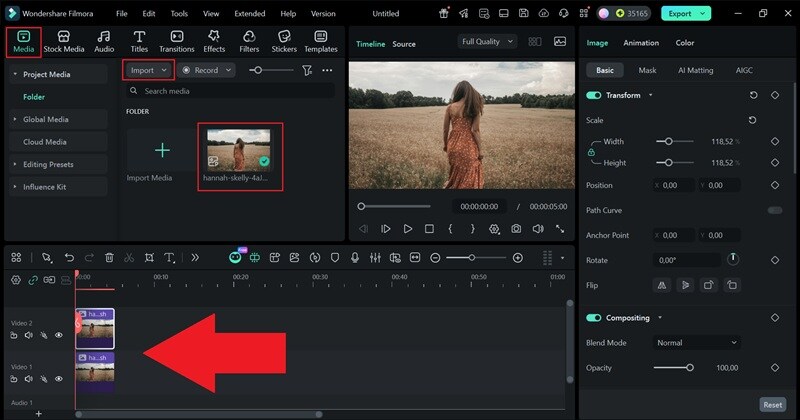This screenshot has width=800, height=420.
Task: Zoom out timeline with minus icon
Action: pyautogui.click(x=435, y=258)
